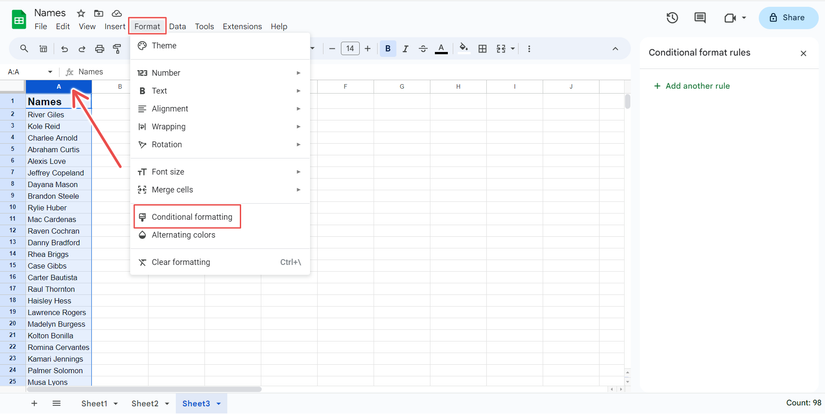
Task: Open the Extensions menu
Action: click(x=242, y=26)
